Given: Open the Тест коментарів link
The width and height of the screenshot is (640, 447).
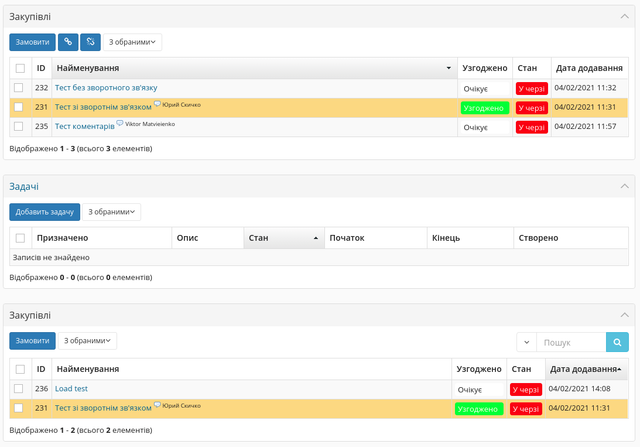Looking at the screenshot, I should pyautogui.click(x=85, y=126).
